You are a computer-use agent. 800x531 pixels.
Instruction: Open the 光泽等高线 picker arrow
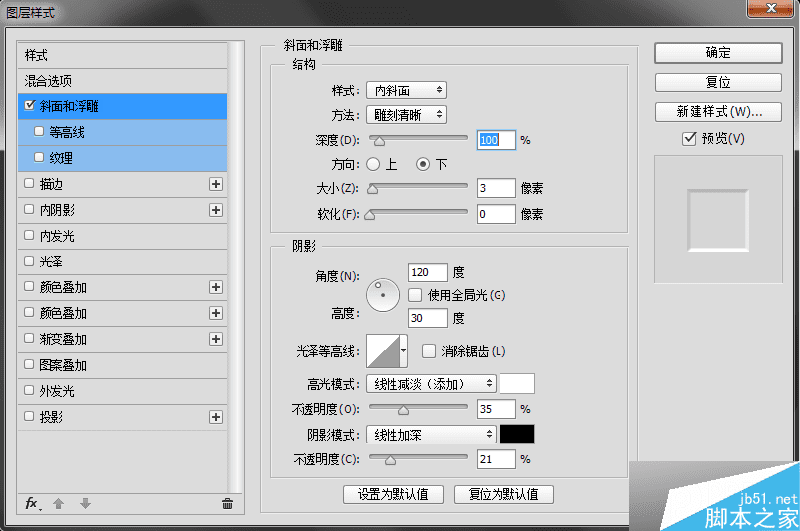tap(404, 351)
